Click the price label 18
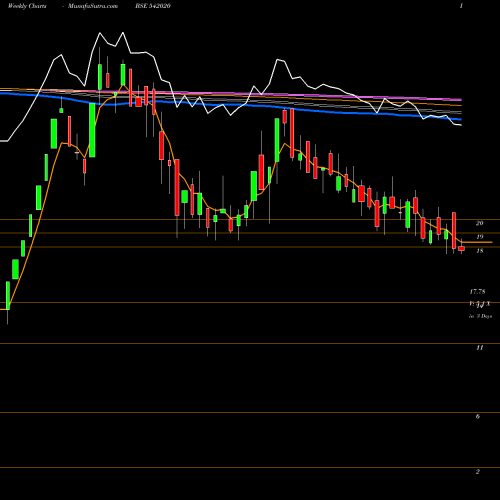The width and height of the screenshot is (500, 500). click(x=480, y=251)
